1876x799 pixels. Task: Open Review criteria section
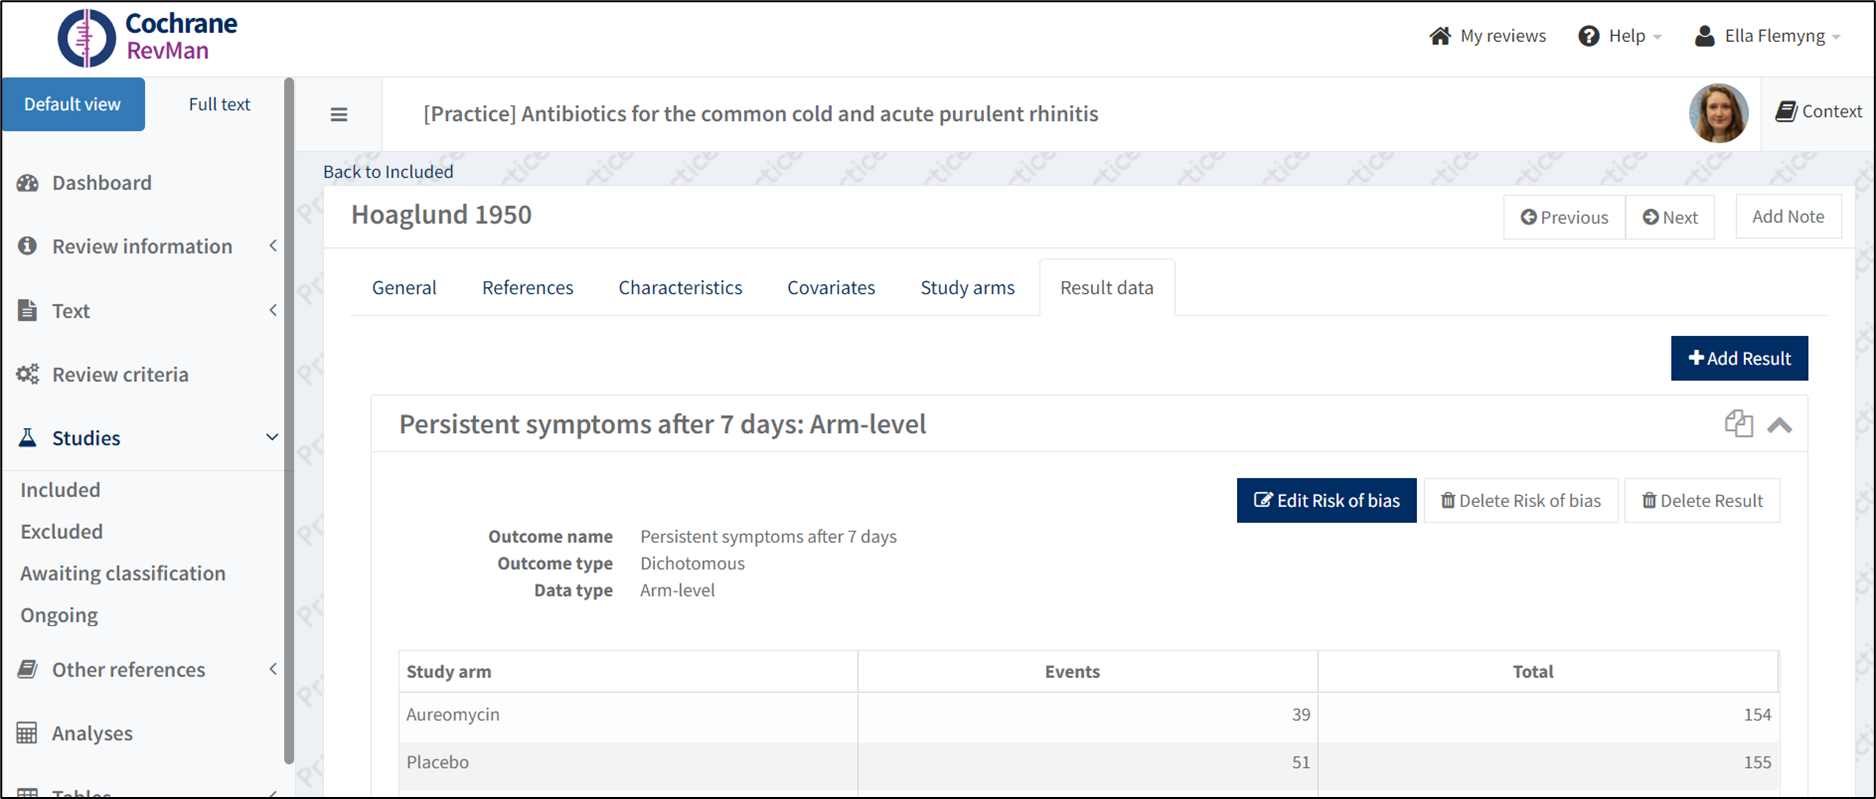(120, 374)
